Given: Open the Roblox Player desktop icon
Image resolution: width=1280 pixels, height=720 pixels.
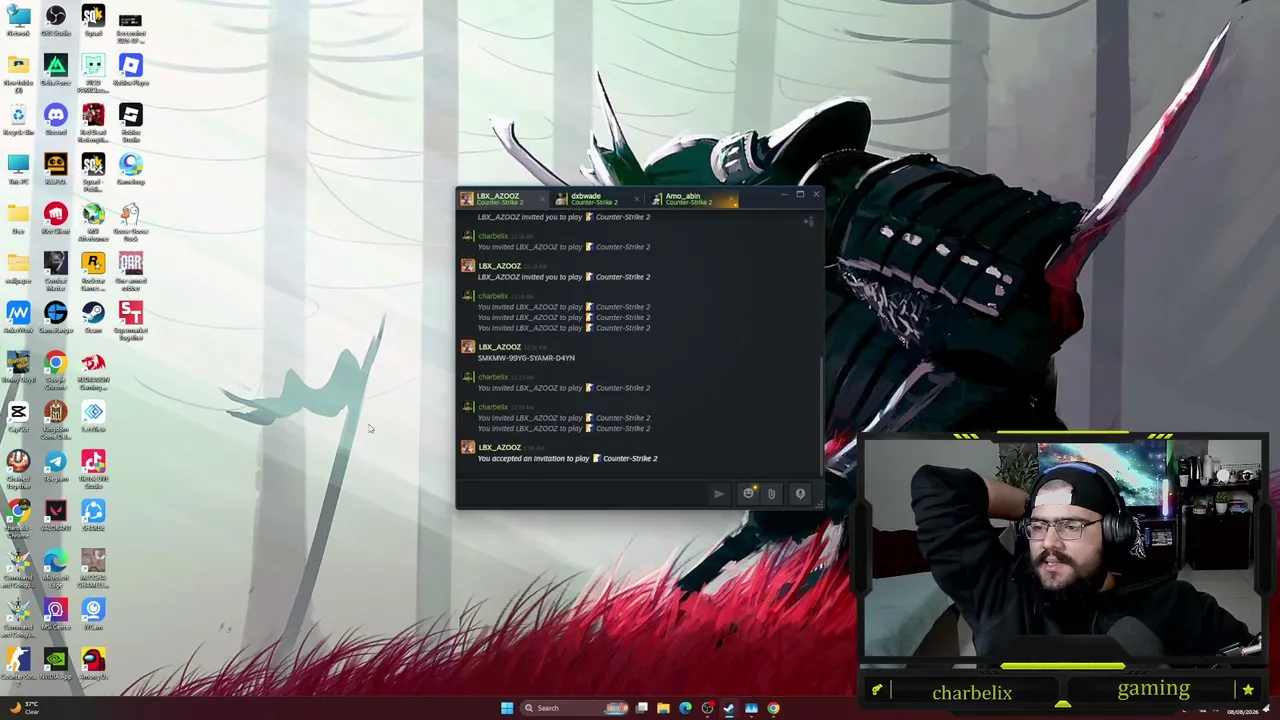Looking at the screenshot, I should tap(130, 71).
